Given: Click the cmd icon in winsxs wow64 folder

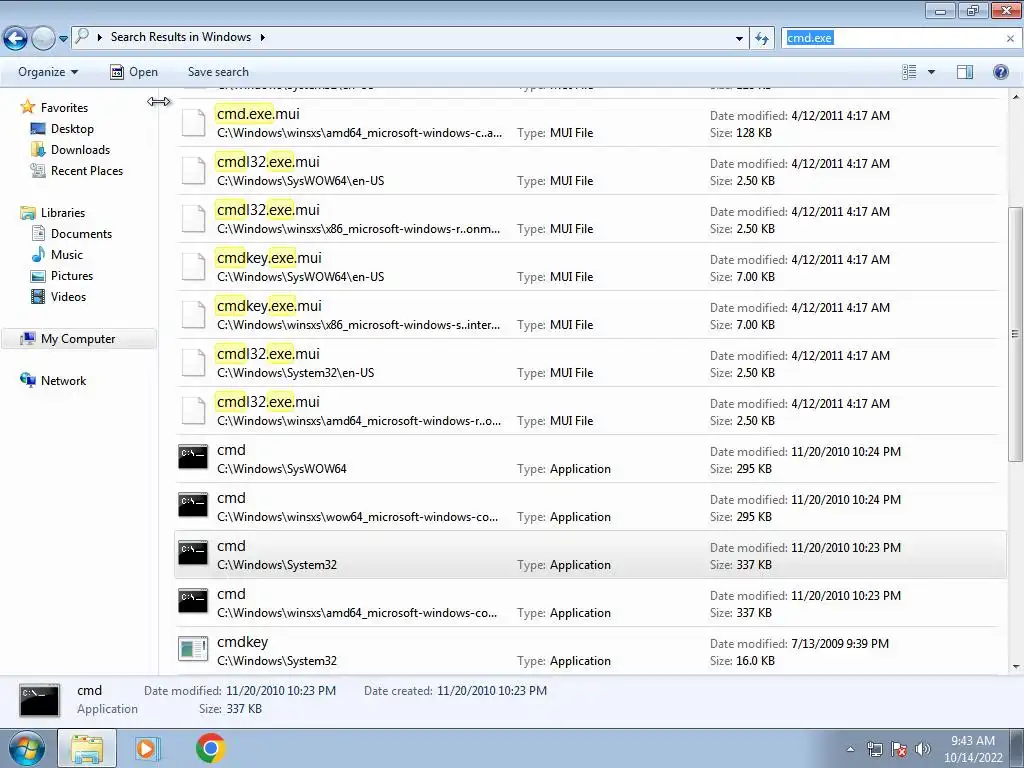Looking at the screenshot, I should tap(193, 505).
